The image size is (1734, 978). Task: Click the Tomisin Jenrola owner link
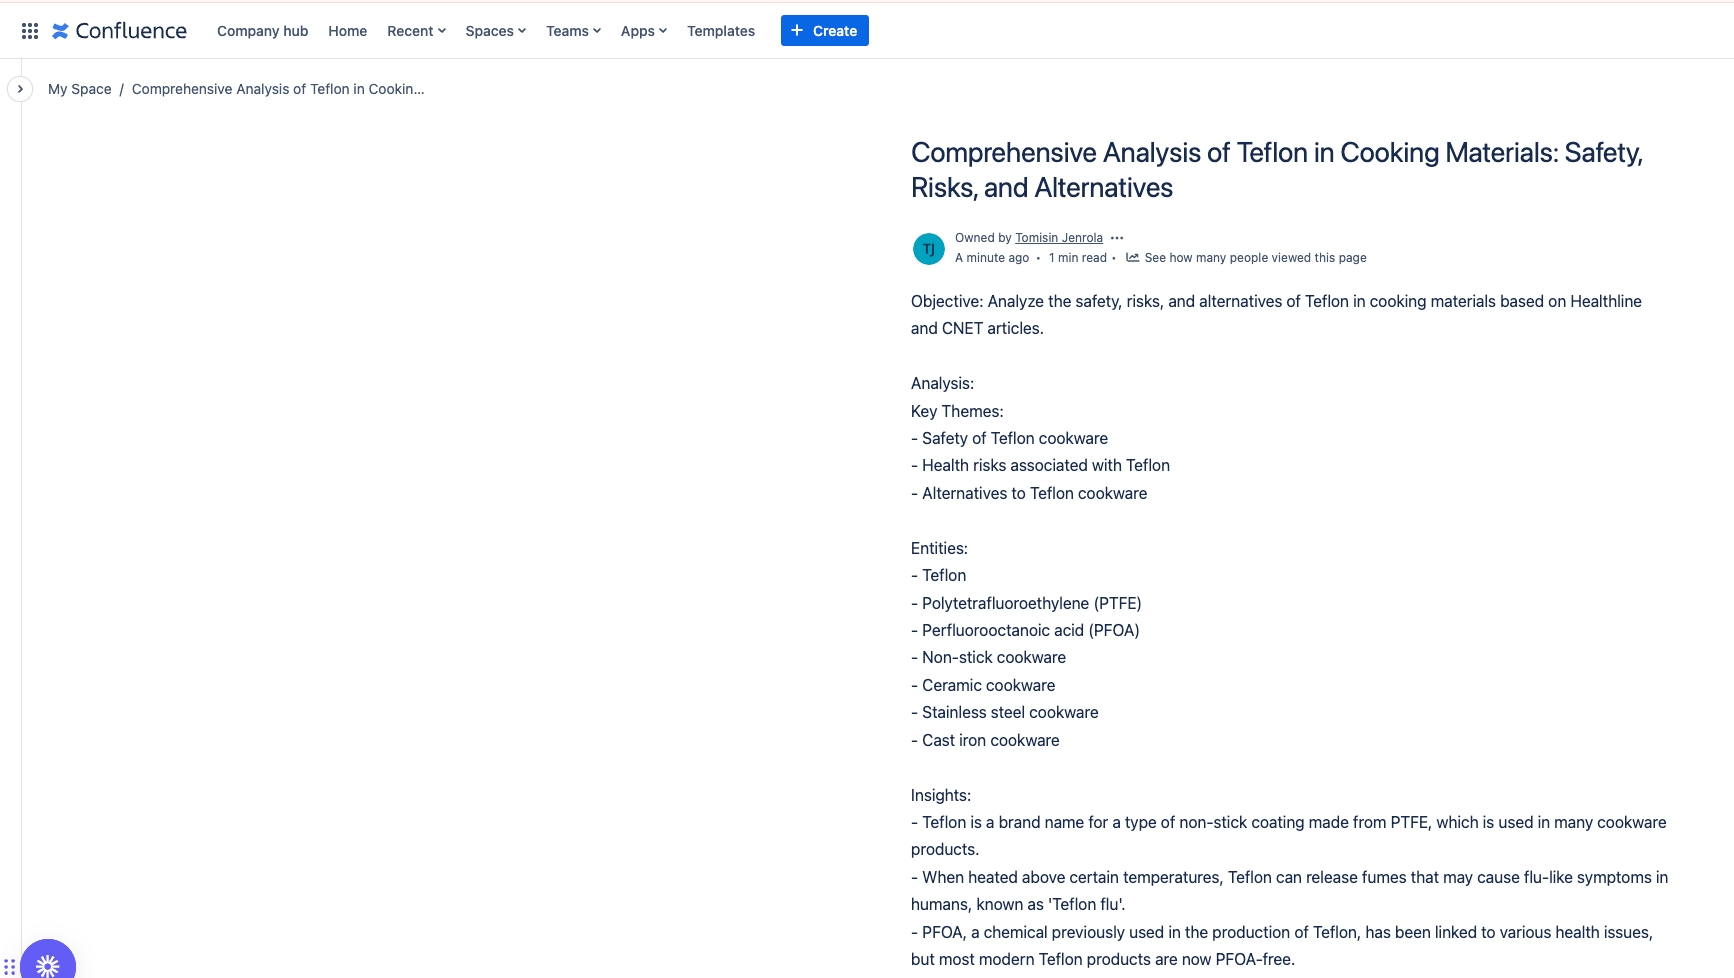tap(1058, 238)
